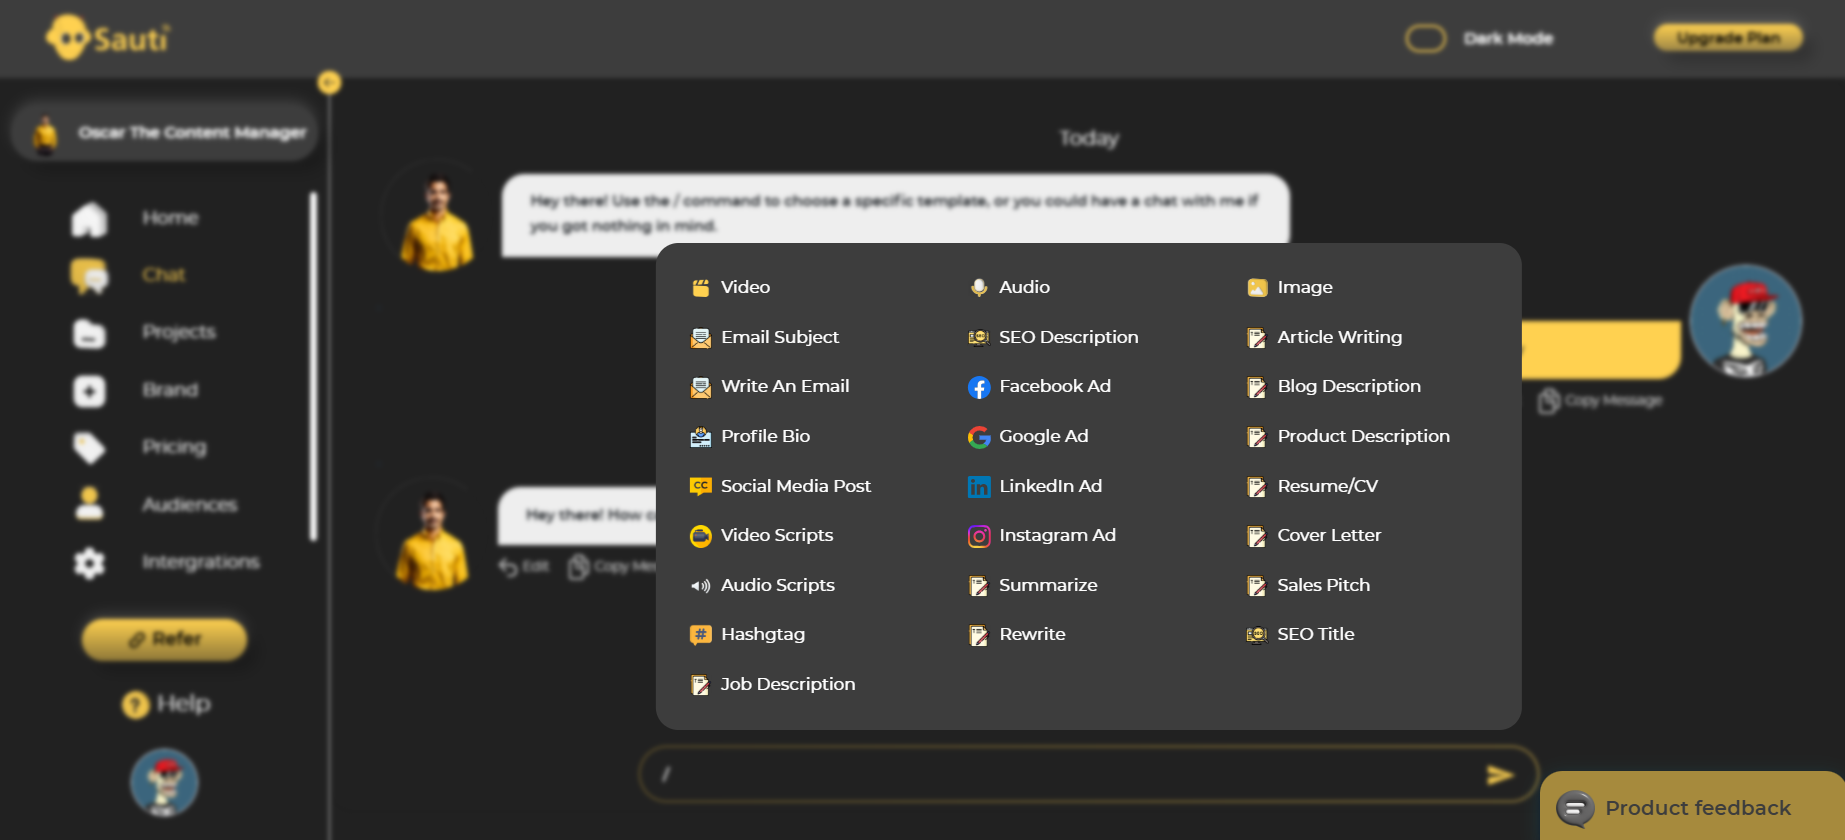
Task: Toggle the Dark Mode switch
Action: pyautogui.click(x=1425, y=39)
